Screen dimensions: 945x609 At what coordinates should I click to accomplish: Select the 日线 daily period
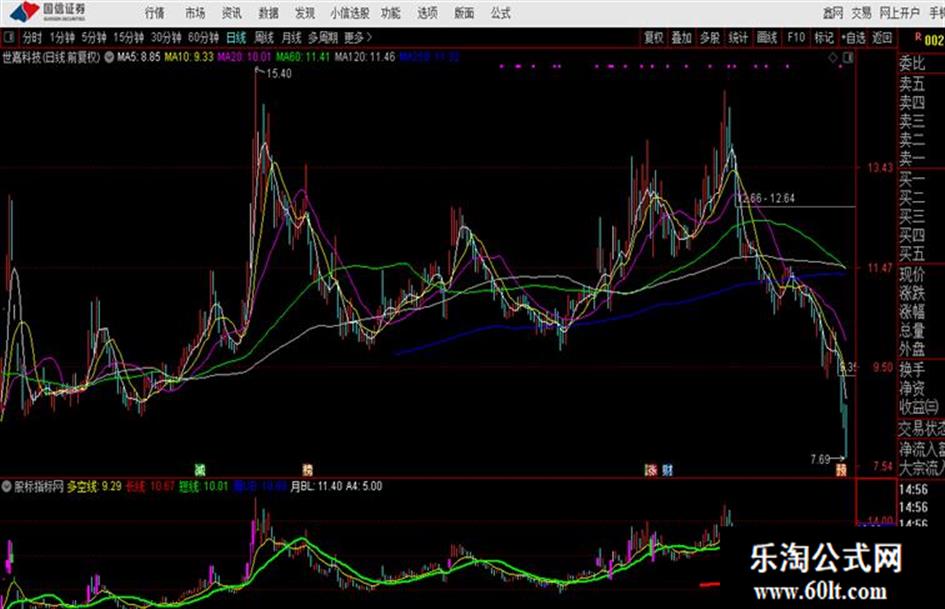(x=236, y=37)
